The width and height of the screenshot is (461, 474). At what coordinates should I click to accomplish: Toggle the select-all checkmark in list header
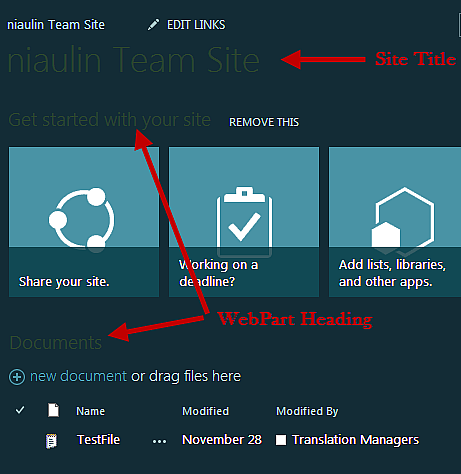pos(20,410)
